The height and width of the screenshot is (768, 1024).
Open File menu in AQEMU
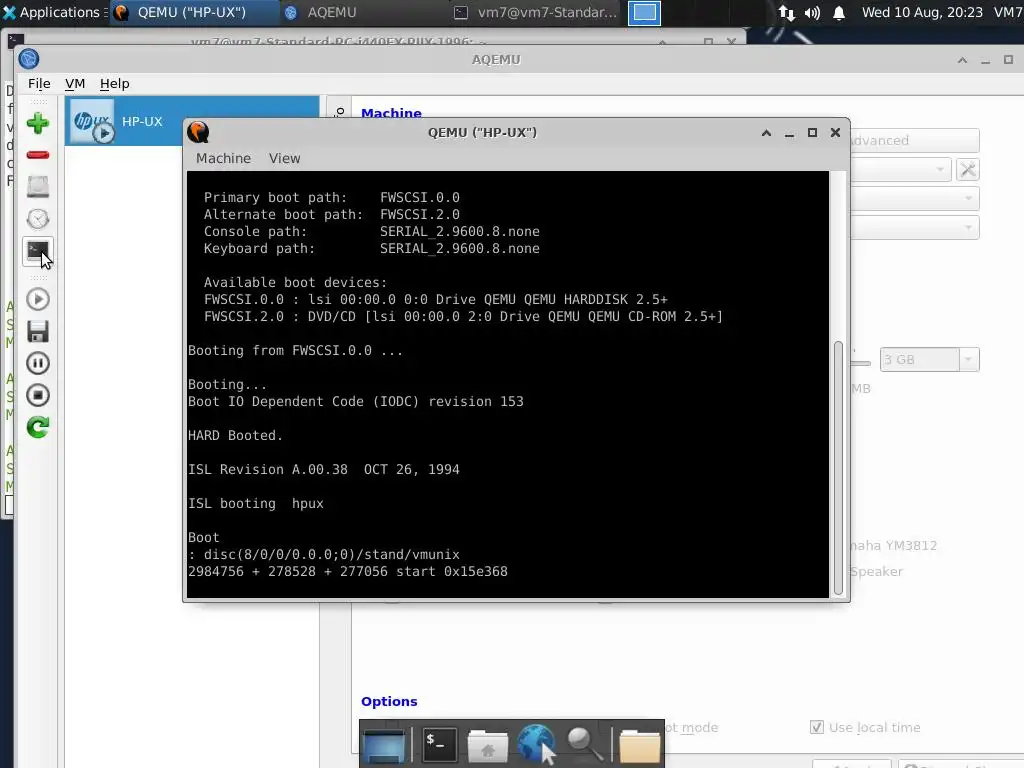pos(39,84)
